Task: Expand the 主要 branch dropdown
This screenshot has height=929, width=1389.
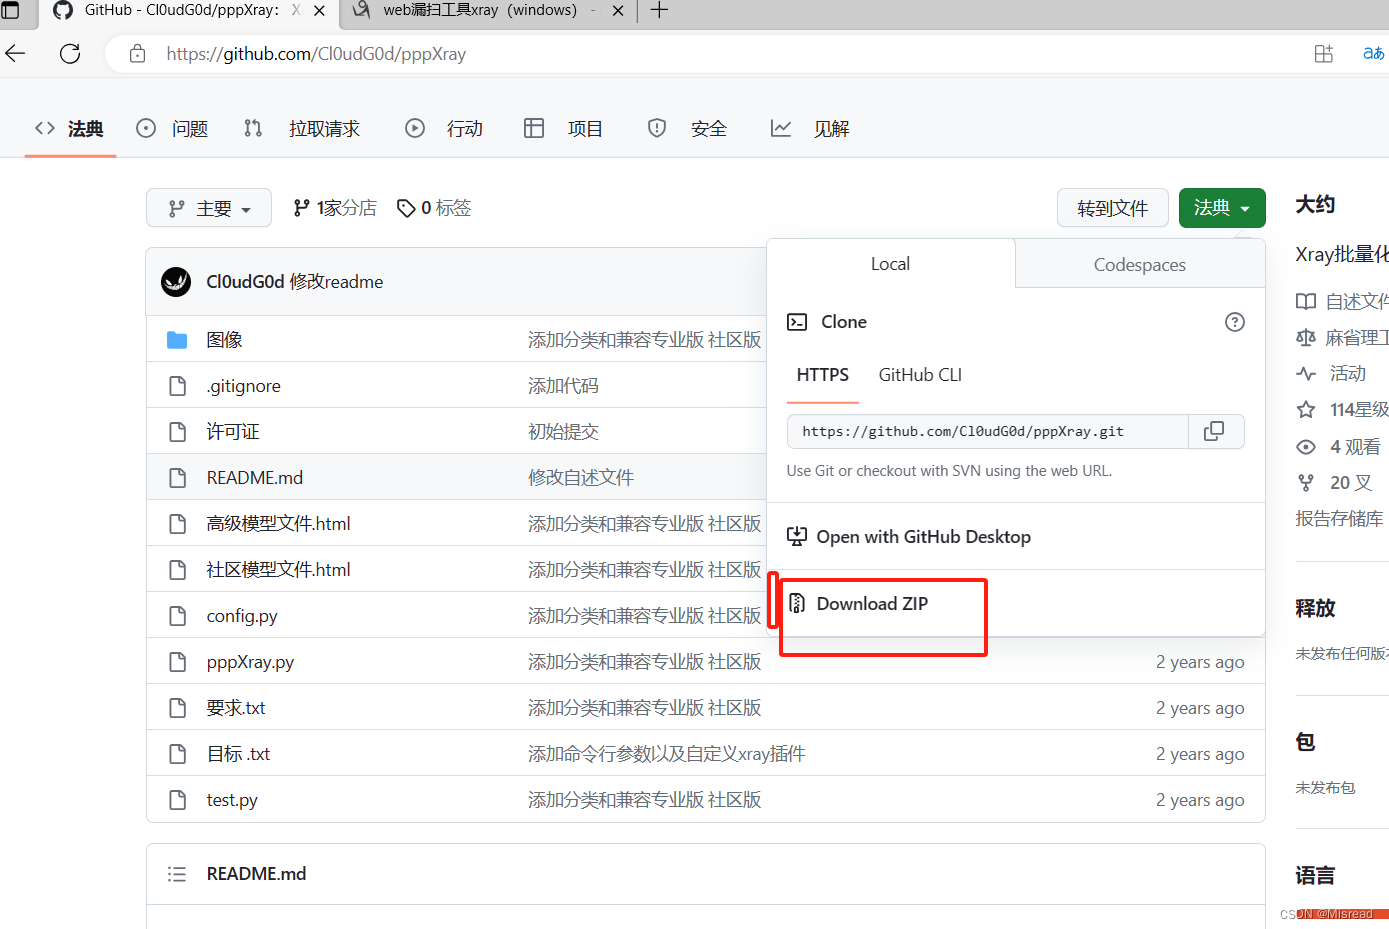Action: [x=209, y=208]
